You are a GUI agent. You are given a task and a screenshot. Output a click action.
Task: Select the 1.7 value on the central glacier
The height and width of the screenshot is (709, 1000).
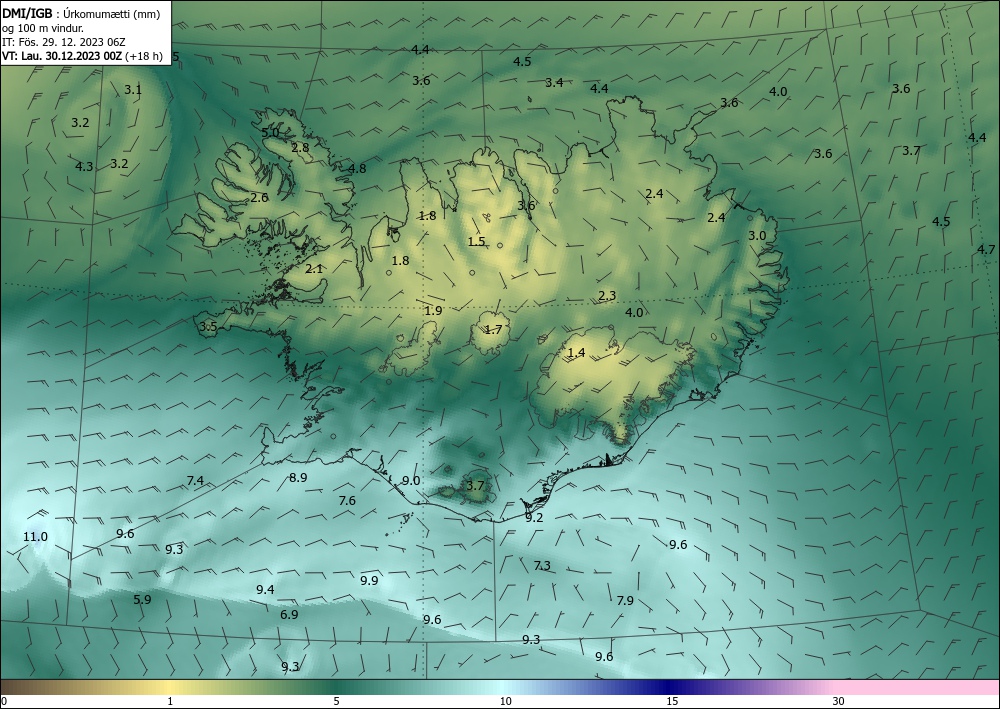(x=494, y=330)
